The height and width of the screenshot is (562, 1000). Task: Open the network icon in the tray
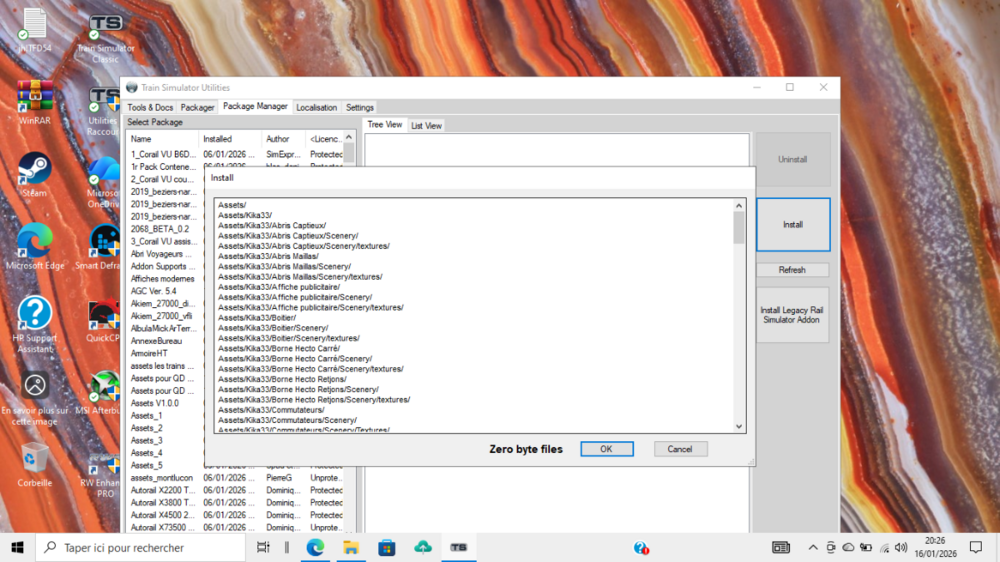[x=884, y=547]
